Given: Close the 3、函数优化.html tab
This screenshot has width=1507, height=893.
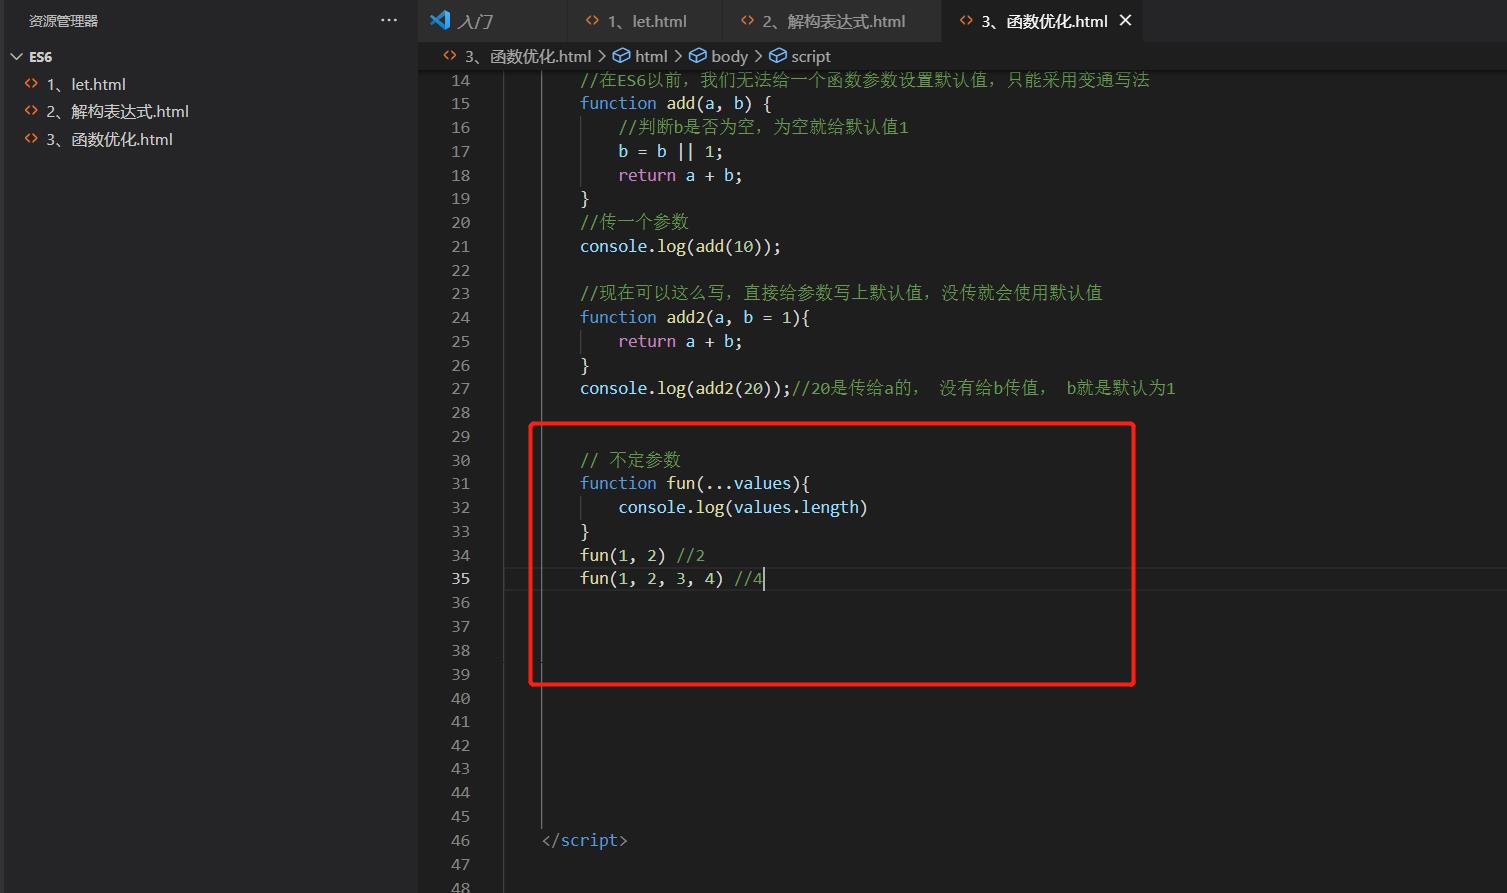Looking at the screenshot, I should (1125, 20).
